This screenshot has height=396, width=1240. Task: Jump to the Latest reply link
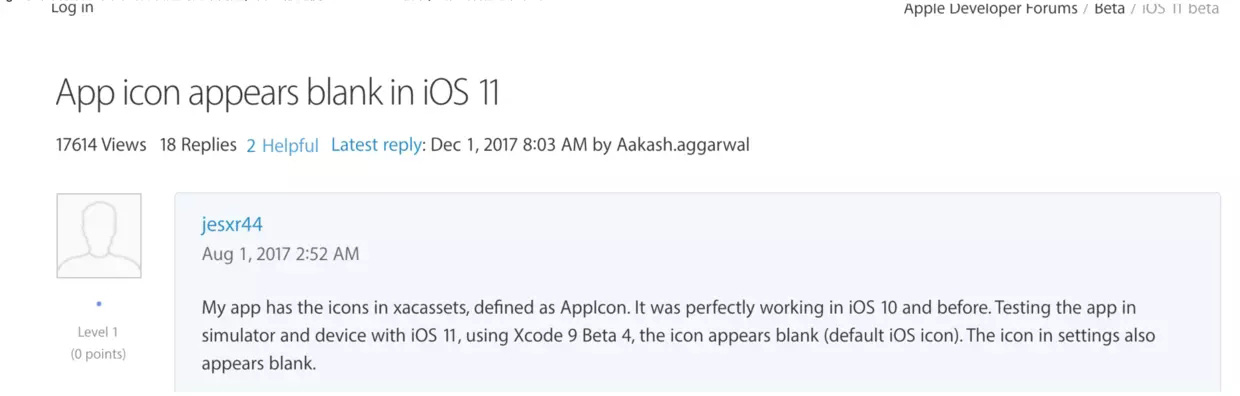tap(376, 145)
